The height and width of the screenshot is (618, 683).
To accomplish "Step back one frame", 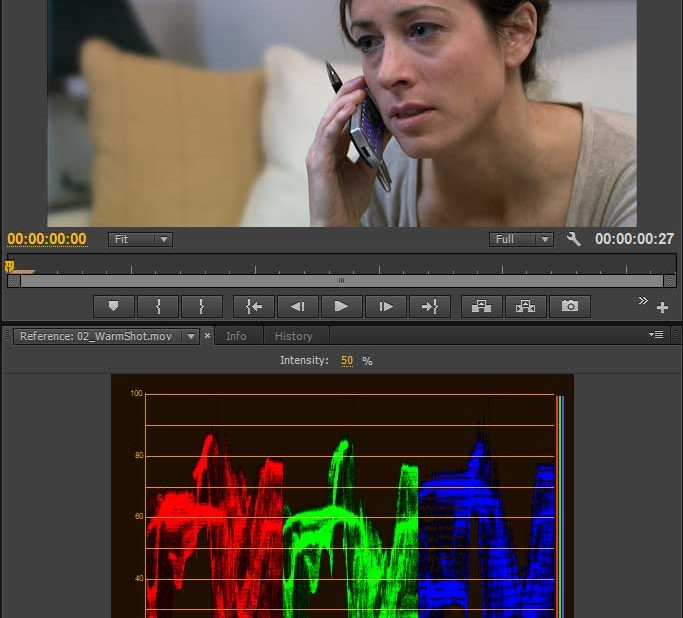I will 298,307.
